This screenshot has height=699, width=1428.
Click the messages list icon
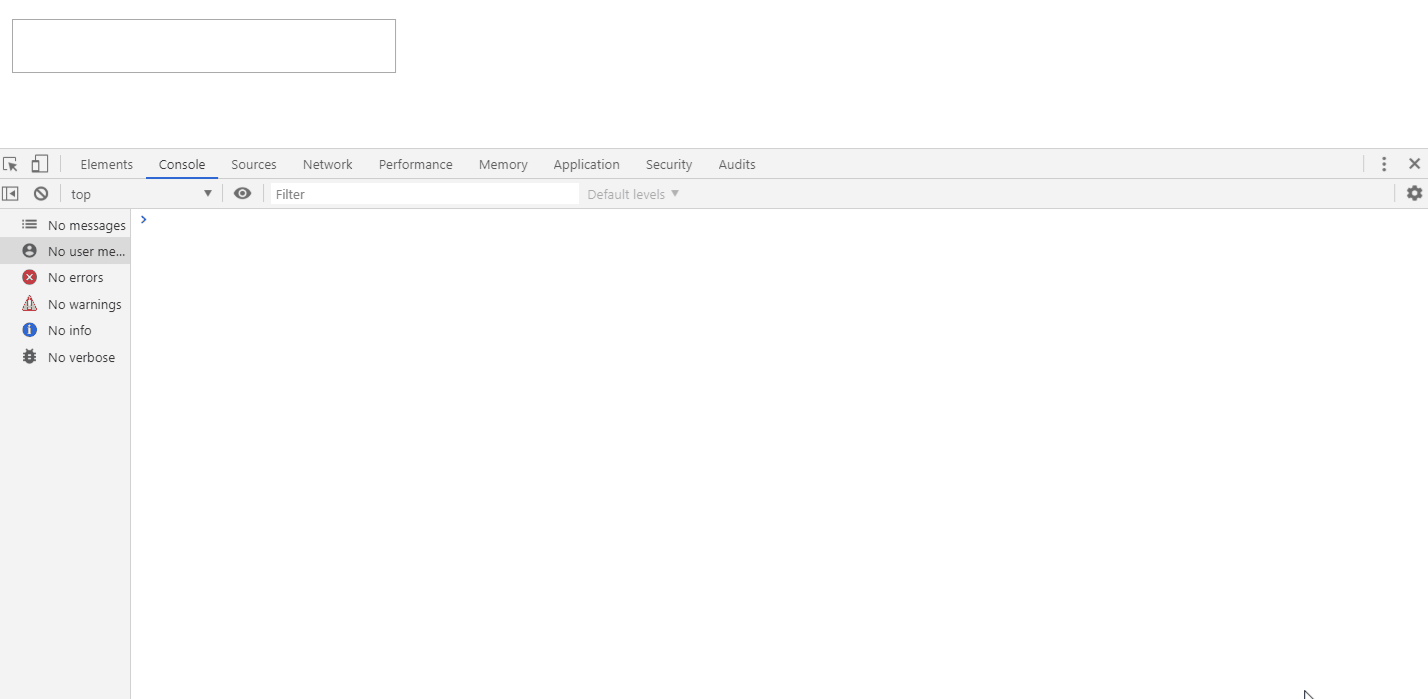[x=29, y=225]
